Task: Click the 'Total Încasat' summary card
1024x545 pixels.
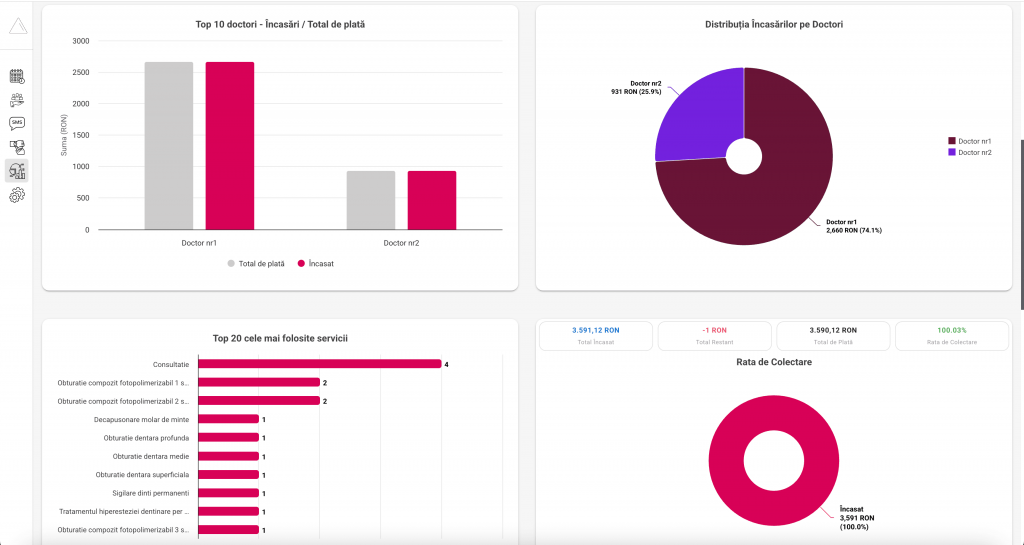Action: click(x=595, y=335)
